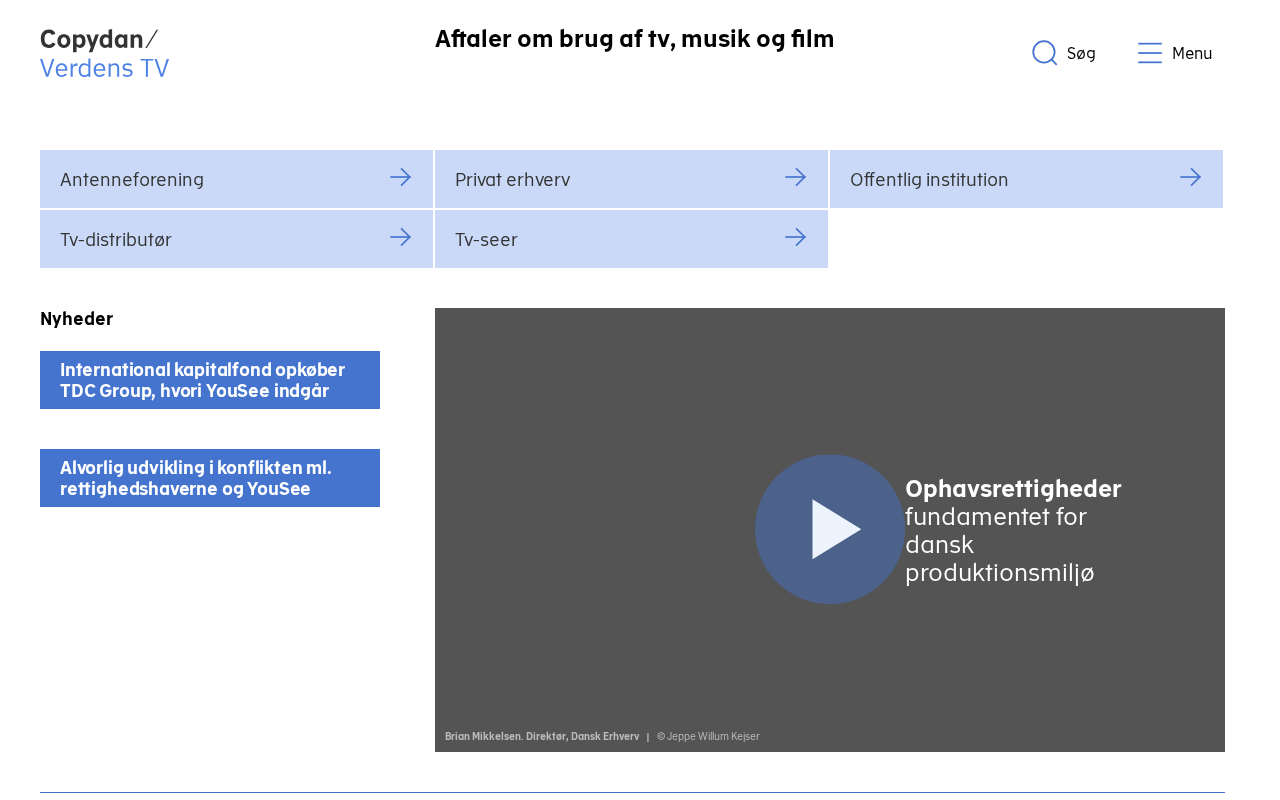Click the arrow icon in Tv-distributør tile
Viewport: 1280px width, 800px height.
click(401, 237)
